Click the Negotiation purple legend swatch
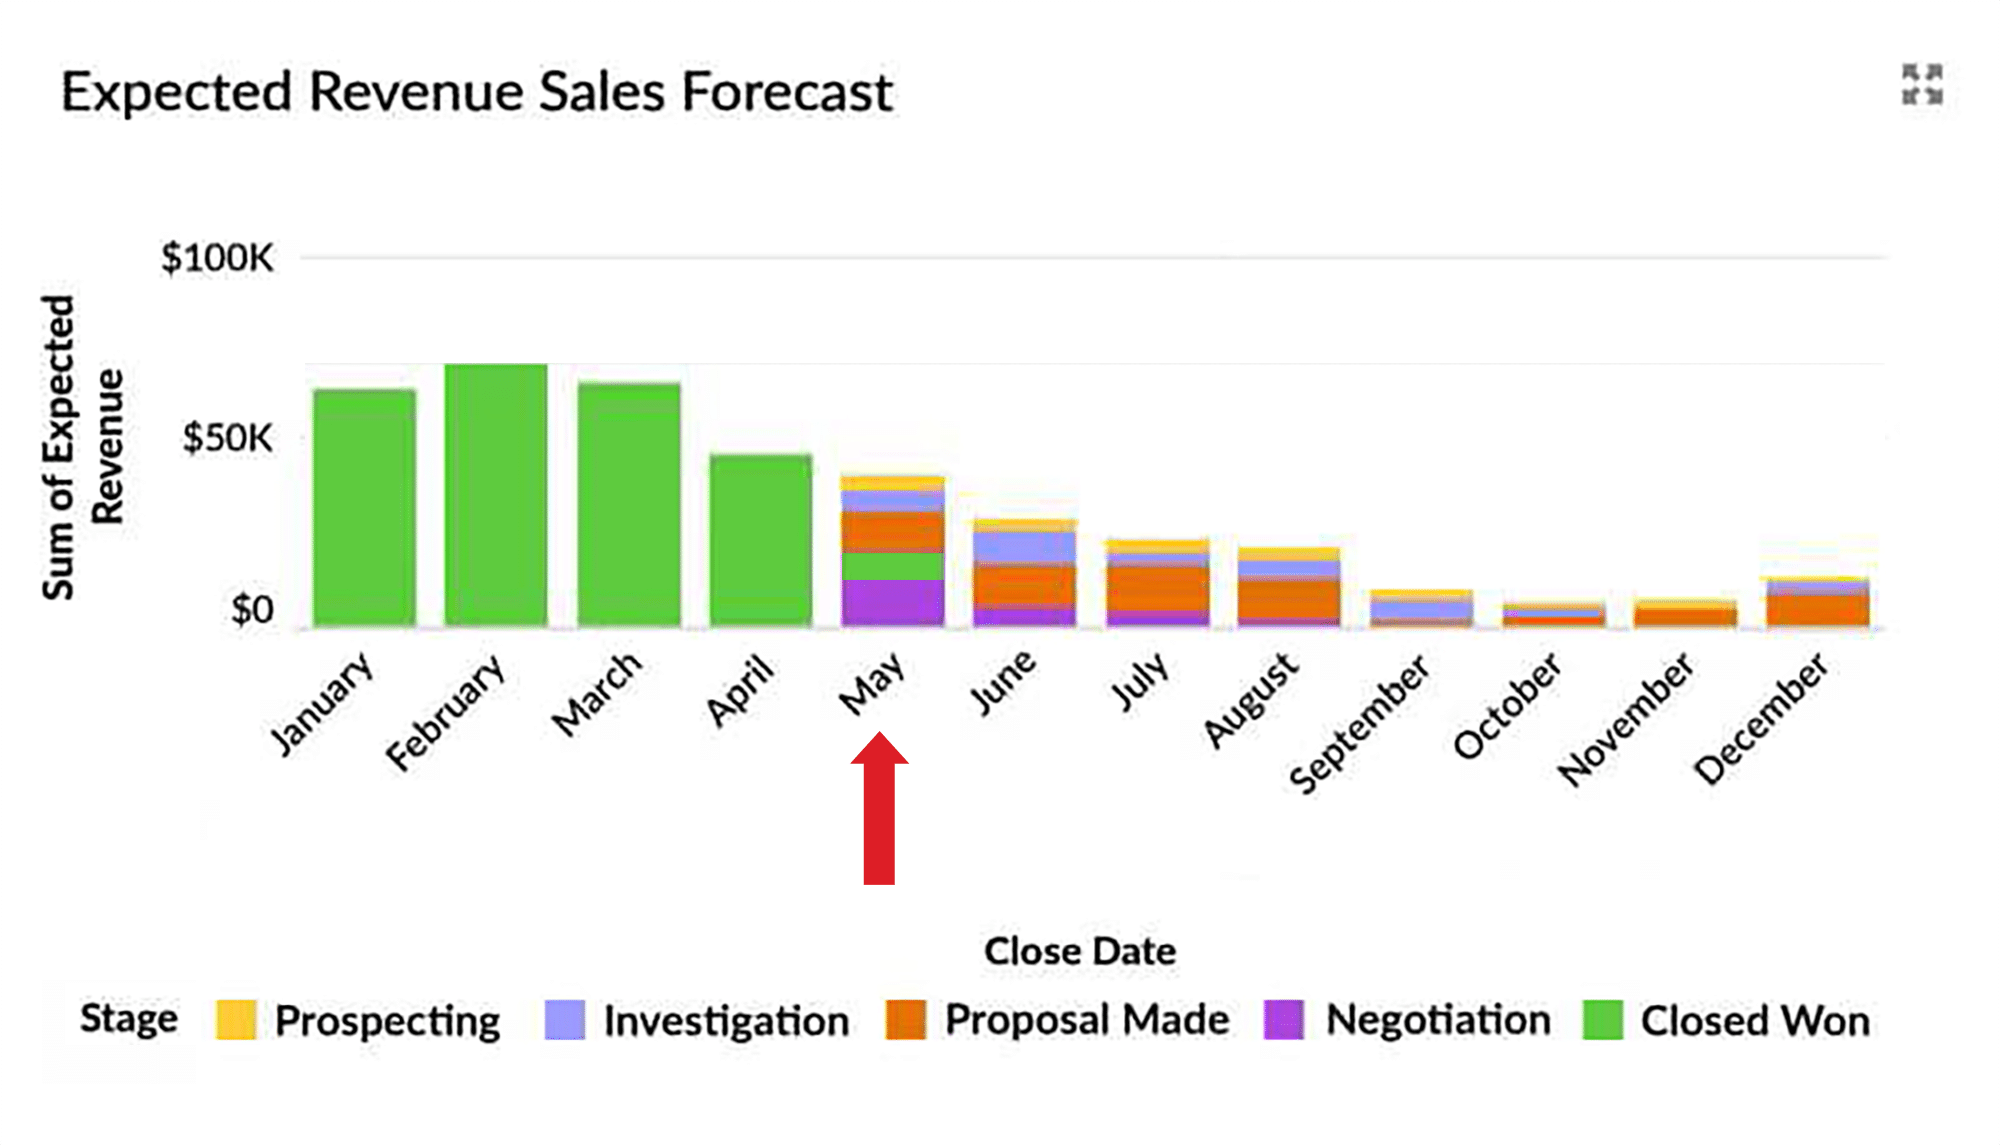The width and height of the screenshot is (2000, 1145). (x=1283, y=1019)
